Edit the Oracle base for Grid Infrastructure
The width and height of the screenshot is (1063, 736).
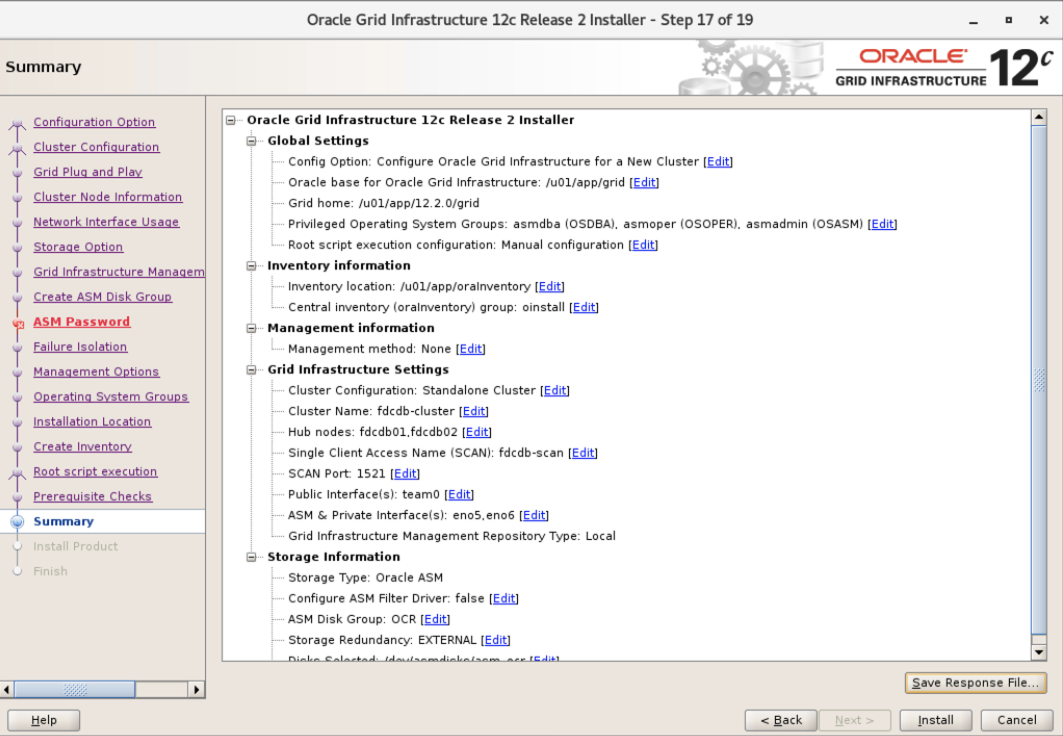[644, 182]
